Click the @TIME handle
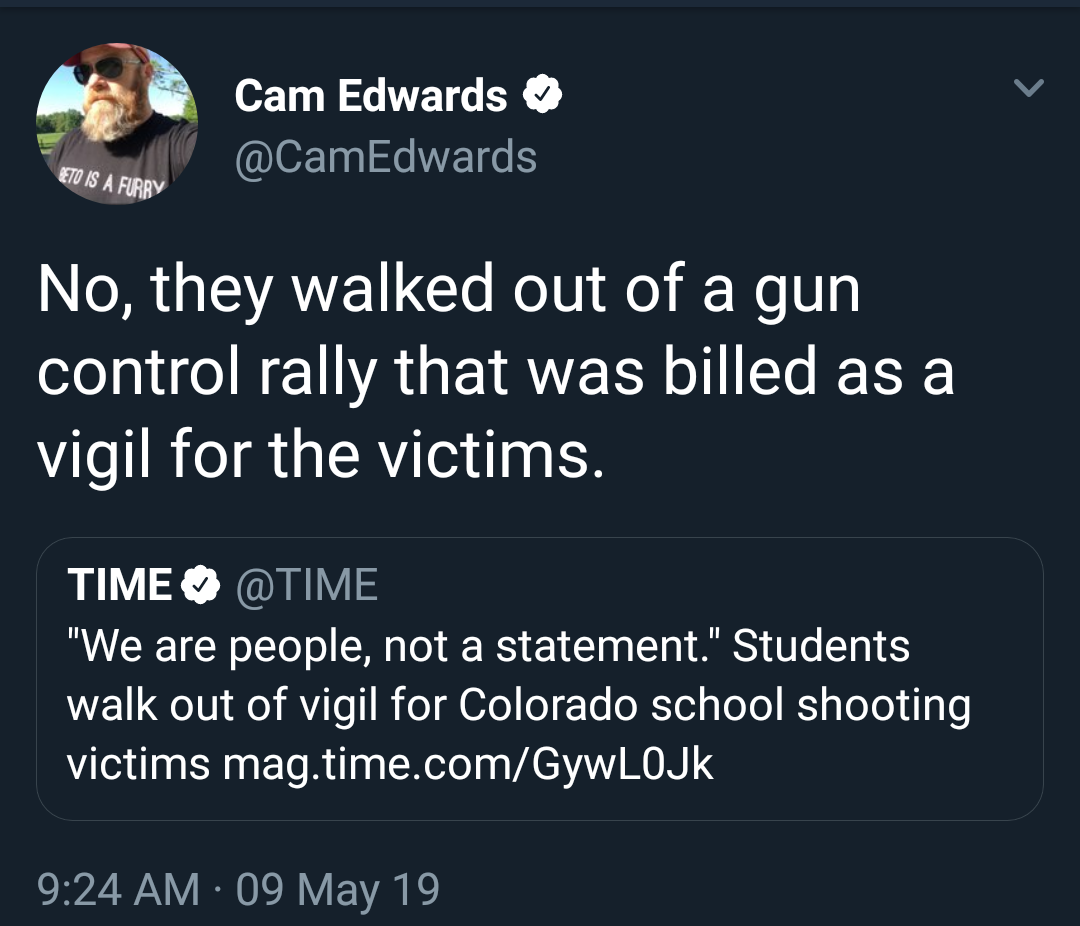 (x=305, y=586)
